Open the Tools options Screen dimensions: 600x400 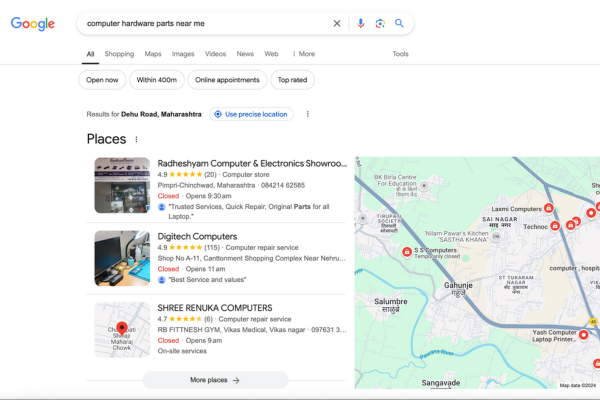click(x=400, y=54)
